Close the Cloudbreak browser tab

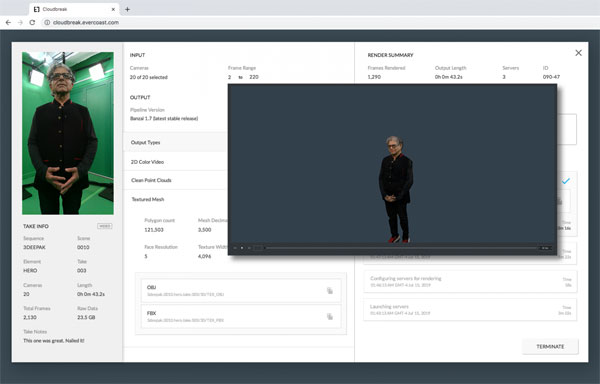(113, 9)
